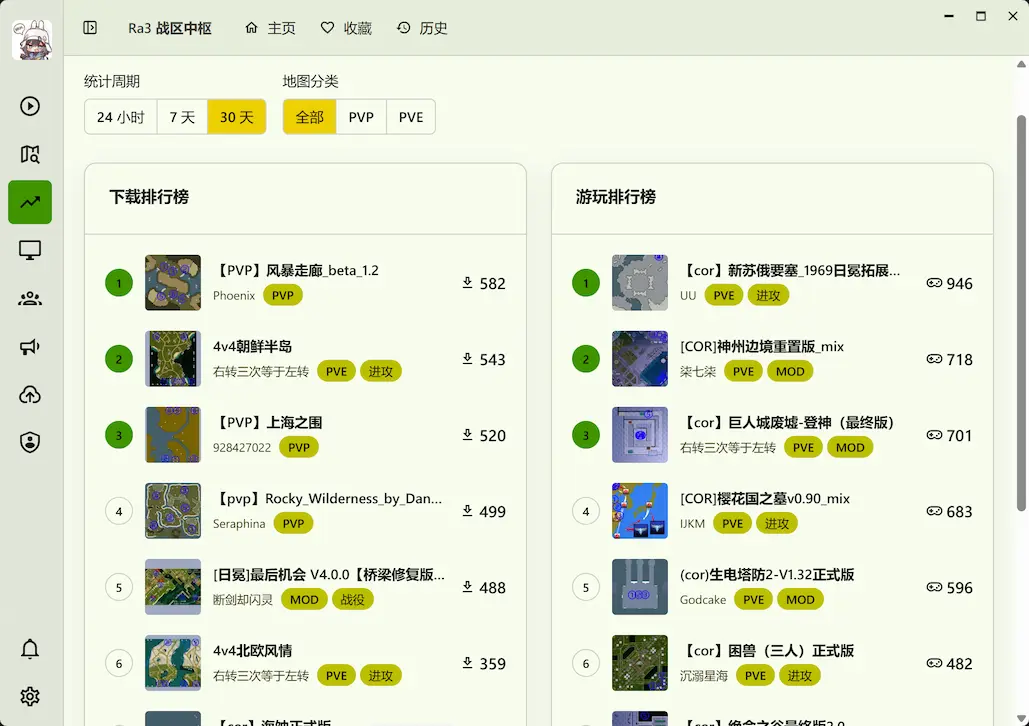Open author 断剑却闪灵 name

click(x=243, y=600)
